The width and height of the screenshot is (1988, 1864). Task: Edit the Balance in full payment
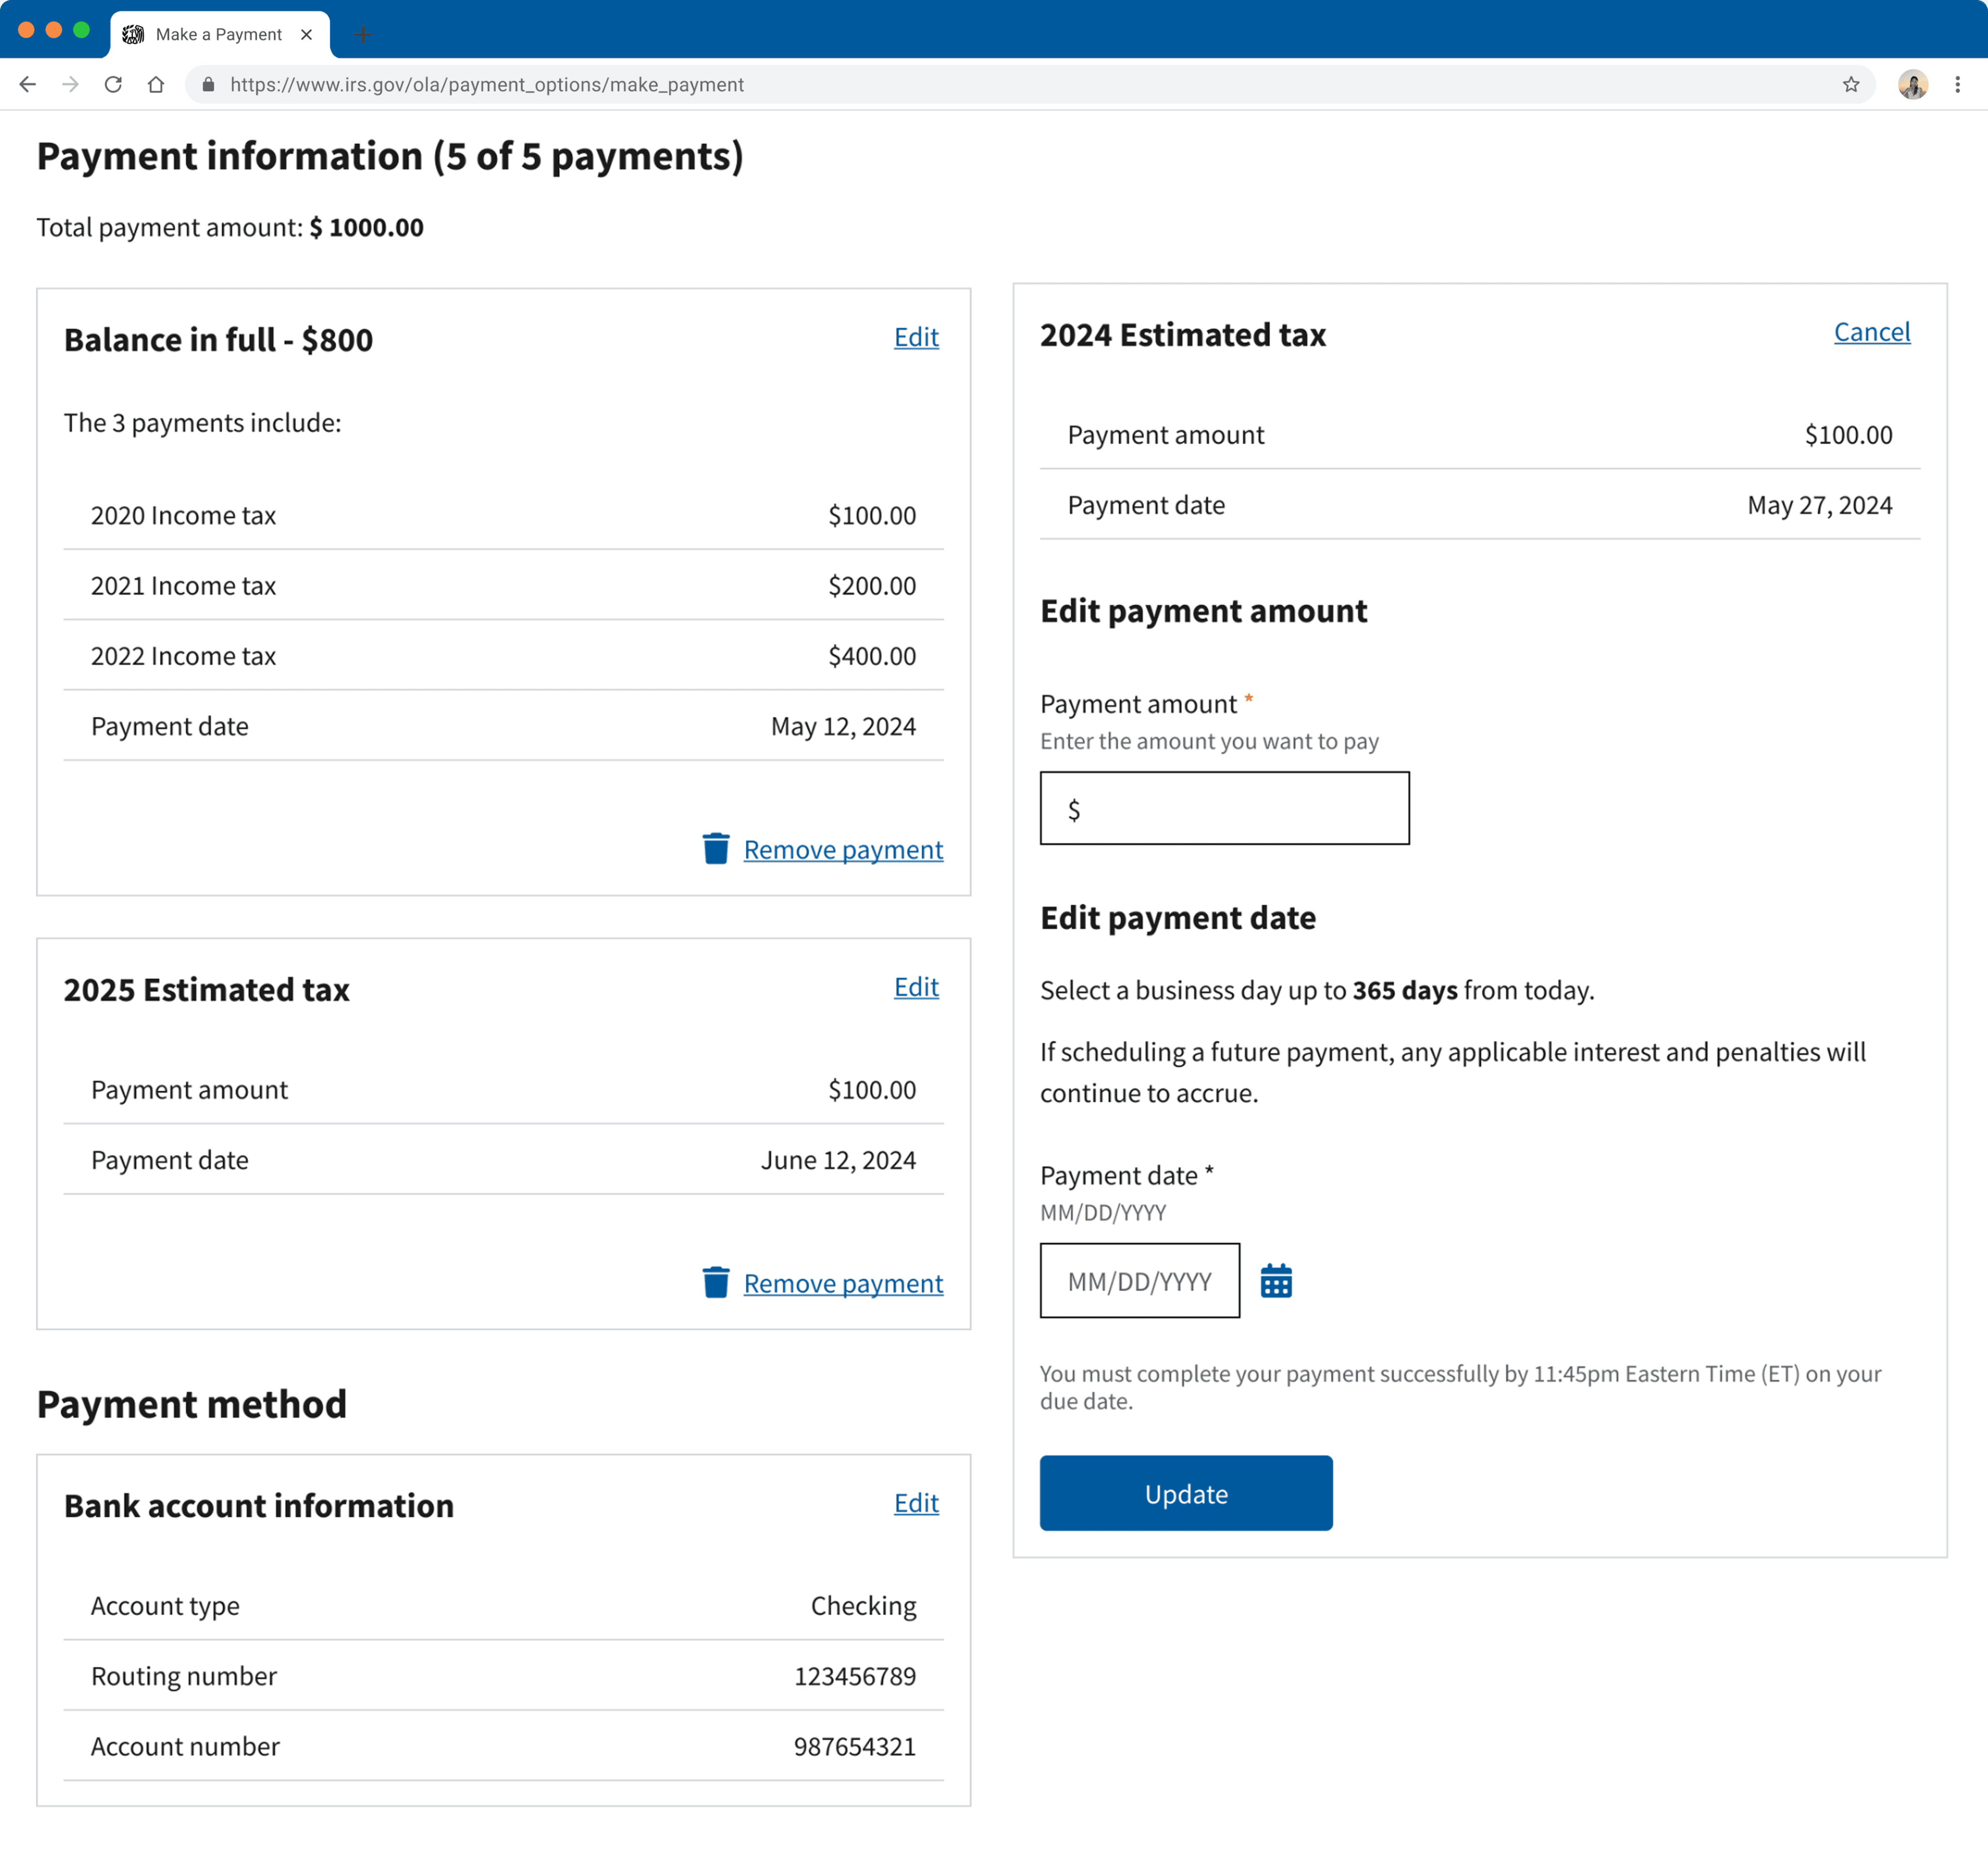(x=915, y=338)
